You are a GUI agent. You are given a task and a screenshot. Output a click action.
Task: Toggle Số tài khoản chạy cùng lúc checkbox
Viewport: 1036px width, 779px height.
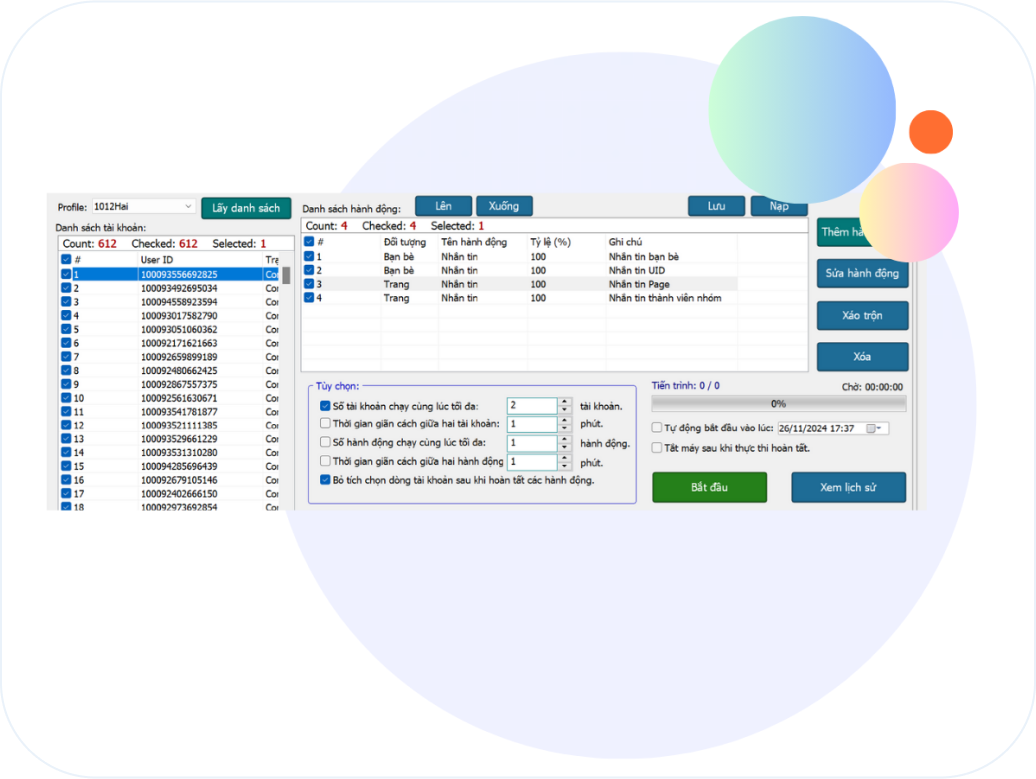(325, 406)
